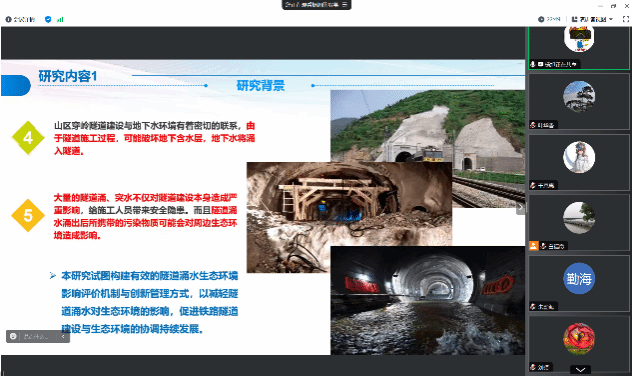Viewport: 632px width, 376px height.
Task: Collapse the floating chat bar arrow
Action: (x=63, y=336)
